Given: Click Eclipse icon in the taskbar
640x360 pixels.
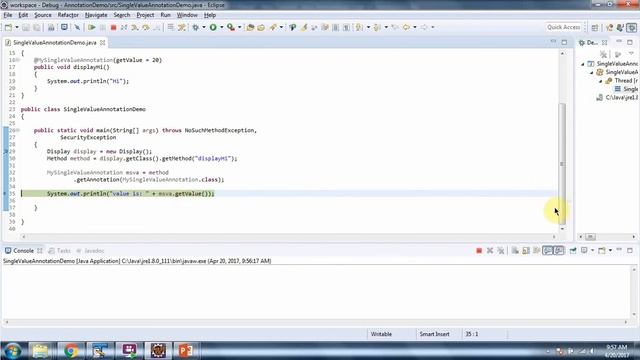Looking at the screenshot, I should (x=158, y=351).
